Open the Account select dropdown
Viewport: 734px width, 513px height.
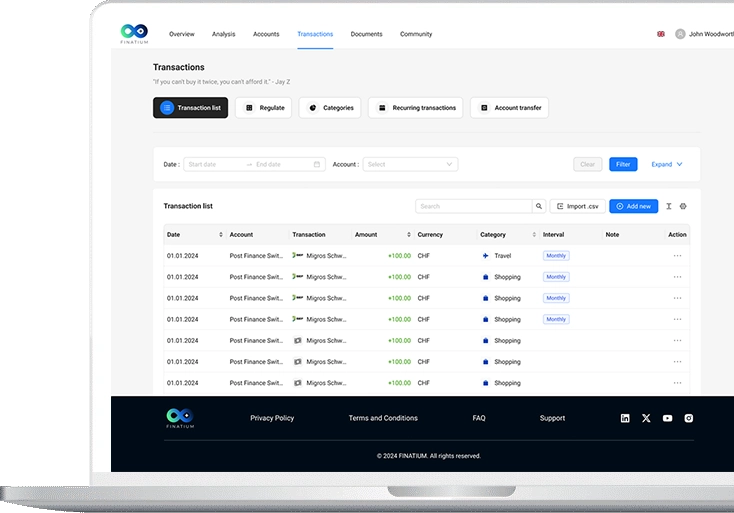(x=411, y=164)
